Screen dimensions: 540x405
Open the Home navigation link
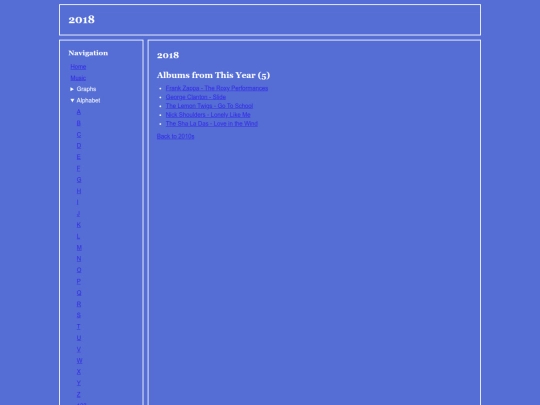[x=78, y=66]
